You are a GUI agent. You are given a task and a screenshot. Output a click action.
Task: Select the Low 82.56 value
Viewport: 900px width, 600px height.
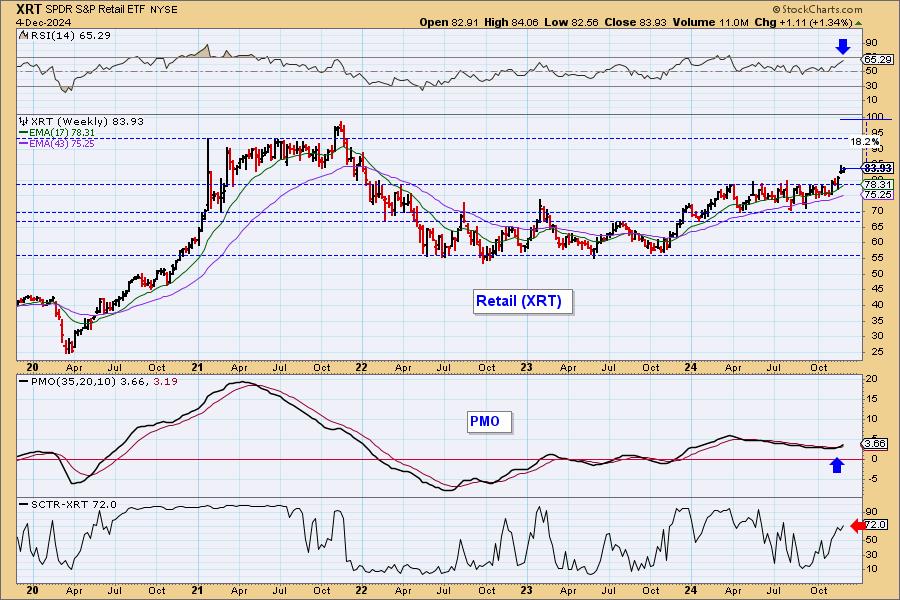coord(571,22)
